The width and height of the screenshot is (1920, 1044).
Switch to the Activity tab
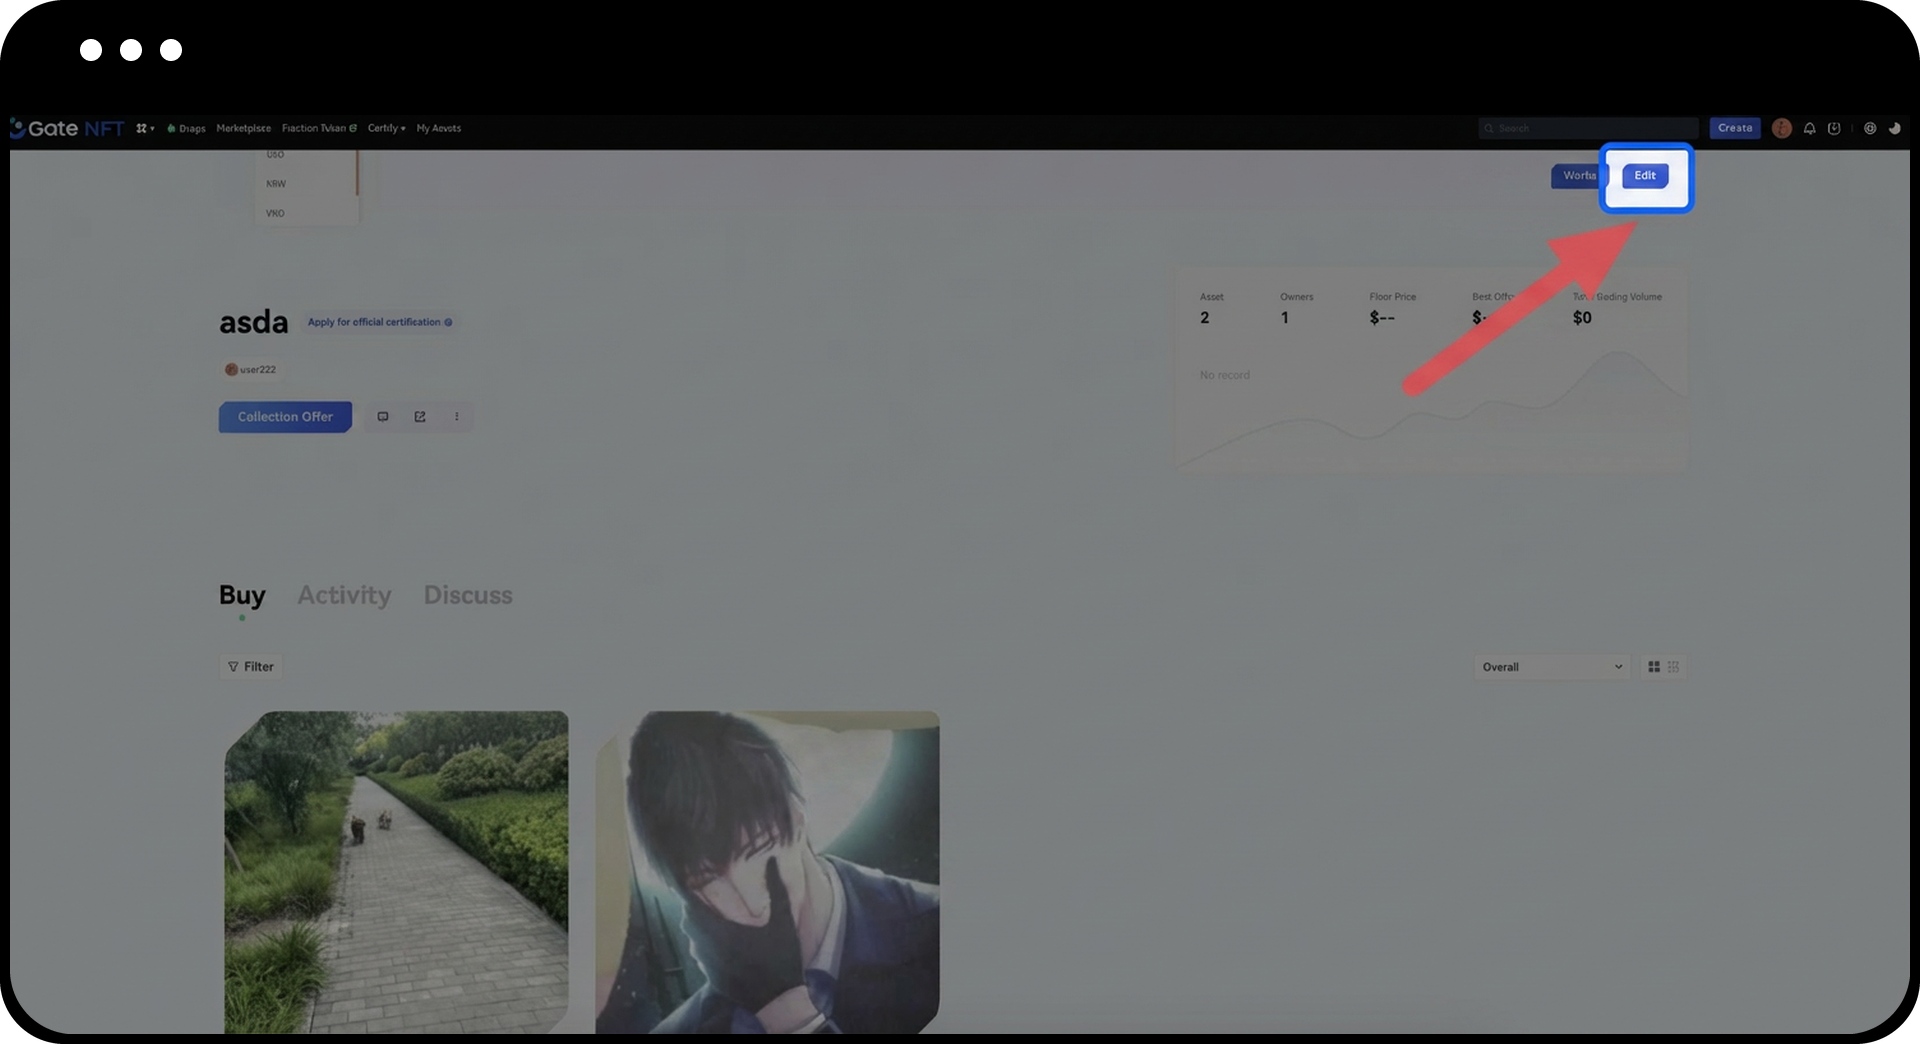344,595
